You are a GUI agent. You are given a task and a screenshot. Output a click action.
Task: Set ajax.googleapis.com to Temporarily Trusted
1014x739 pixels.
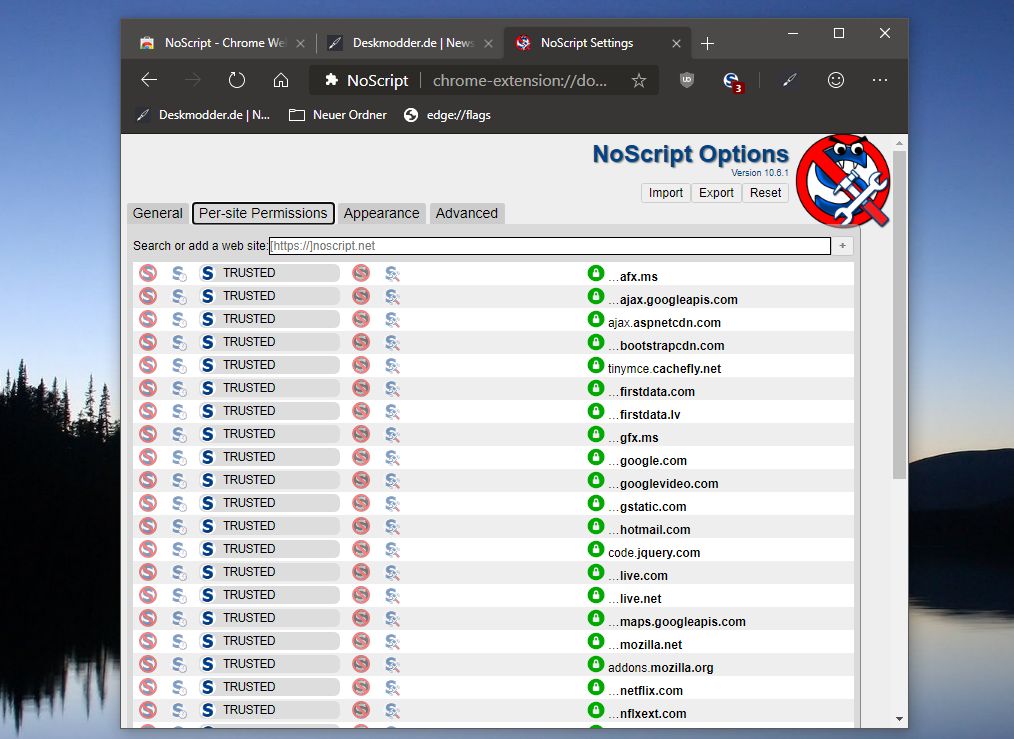click(x=179, y=296)
